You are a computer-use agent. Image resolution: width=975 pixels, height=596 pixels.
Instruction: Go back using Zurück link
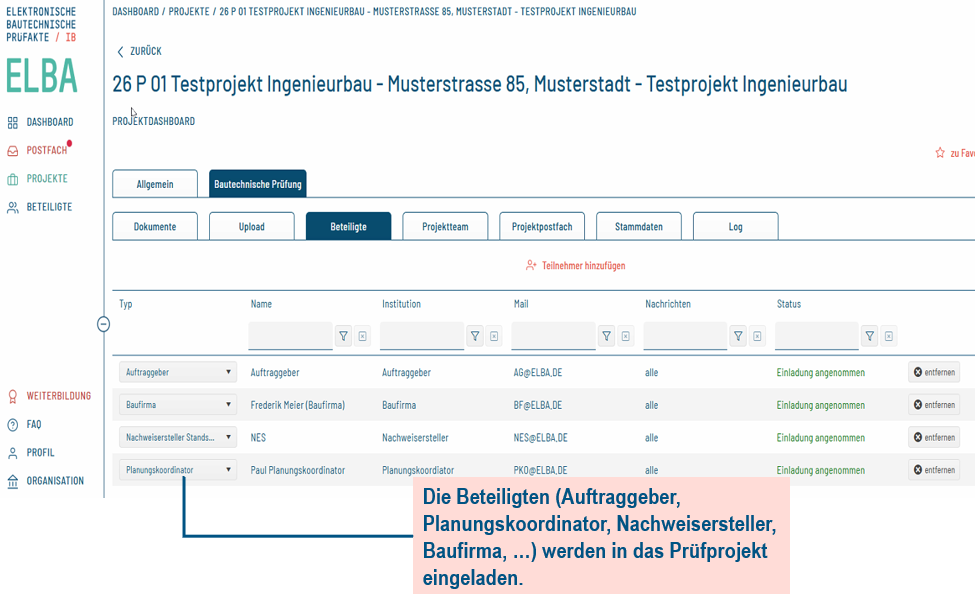coord(139,51)
